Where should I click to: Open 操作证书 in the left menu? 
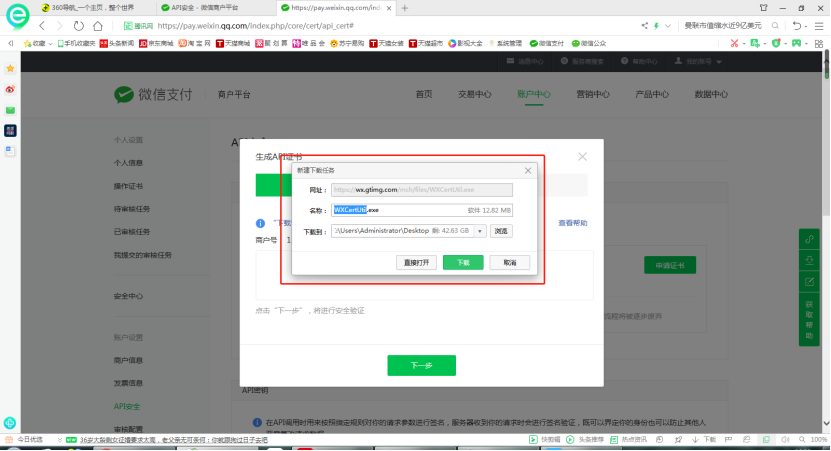pyautogui.click(x=128, y=186)
